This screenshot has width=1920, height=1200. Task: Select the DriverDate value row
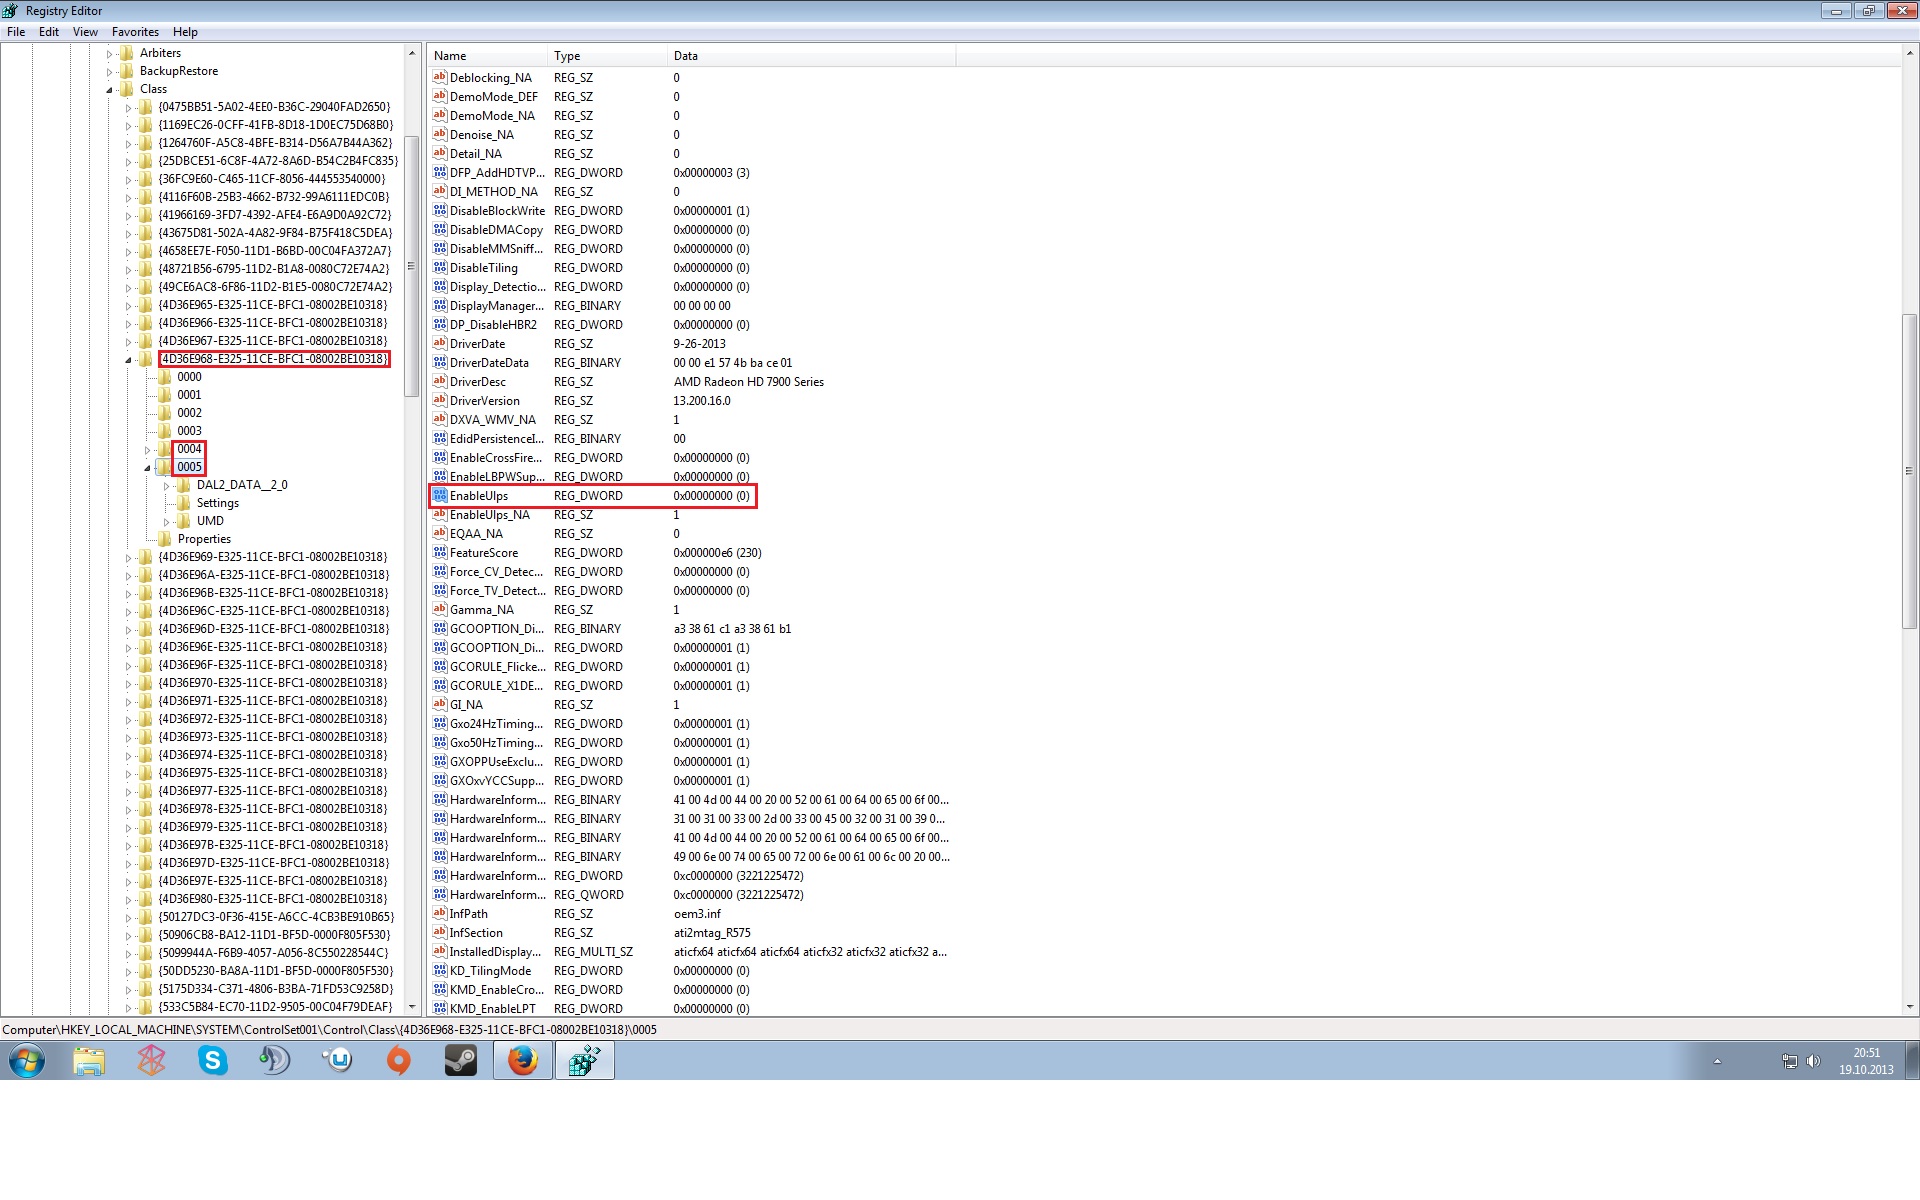coord(692,344)
